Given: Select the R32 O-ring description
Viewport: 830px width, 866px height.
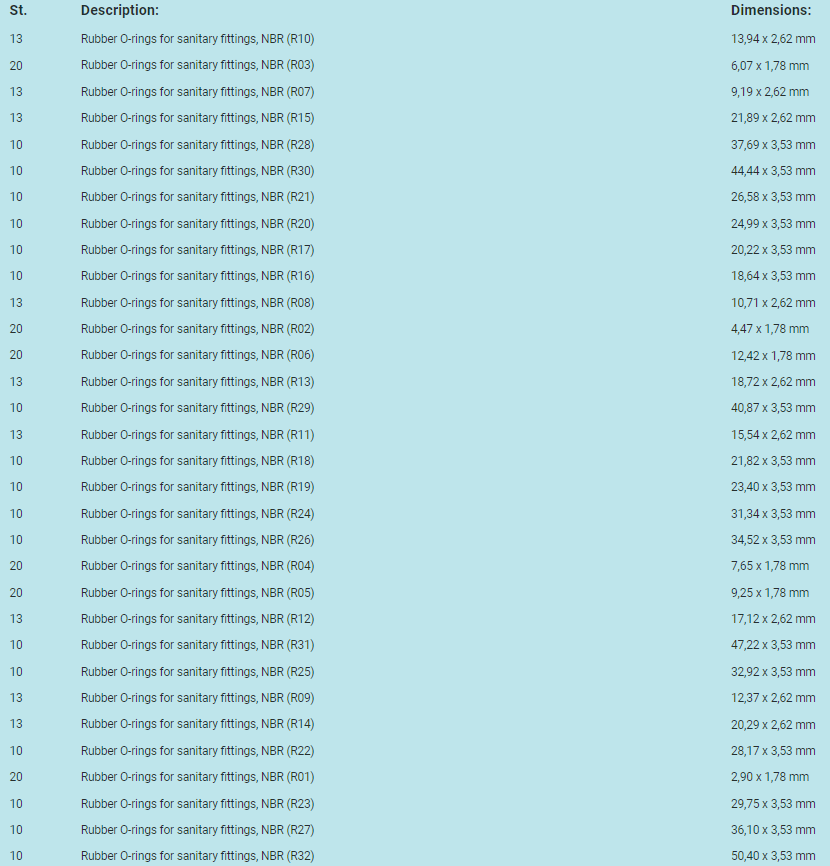Looking at the screenshot, I should click(197, 856).
